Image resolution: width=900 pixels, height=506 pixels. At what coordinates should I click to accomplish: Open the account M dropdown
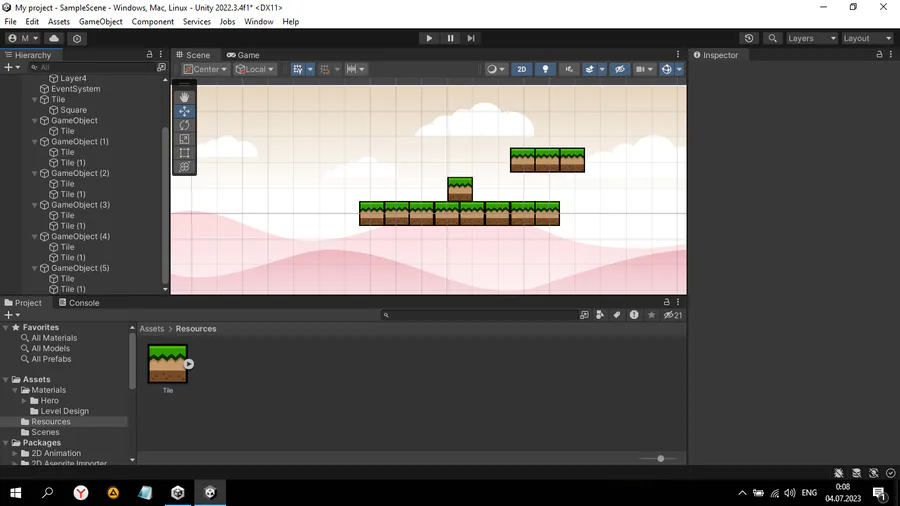pyautogui.click(x=23, y=38)
